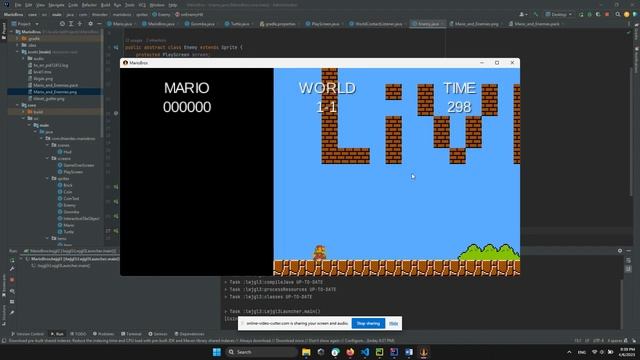Open the user account icon in toolbar
This screenshot has height=360, width=640.
pos(523,14)
